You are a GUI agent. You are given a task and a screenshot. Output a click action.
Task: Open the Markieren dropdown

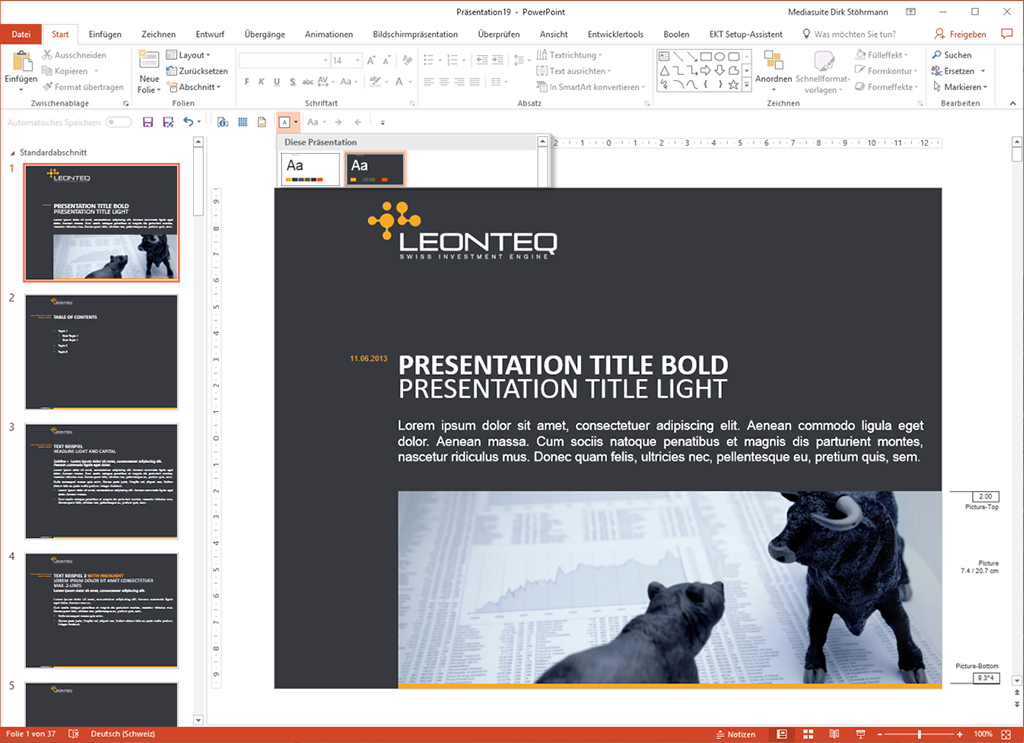959,87
